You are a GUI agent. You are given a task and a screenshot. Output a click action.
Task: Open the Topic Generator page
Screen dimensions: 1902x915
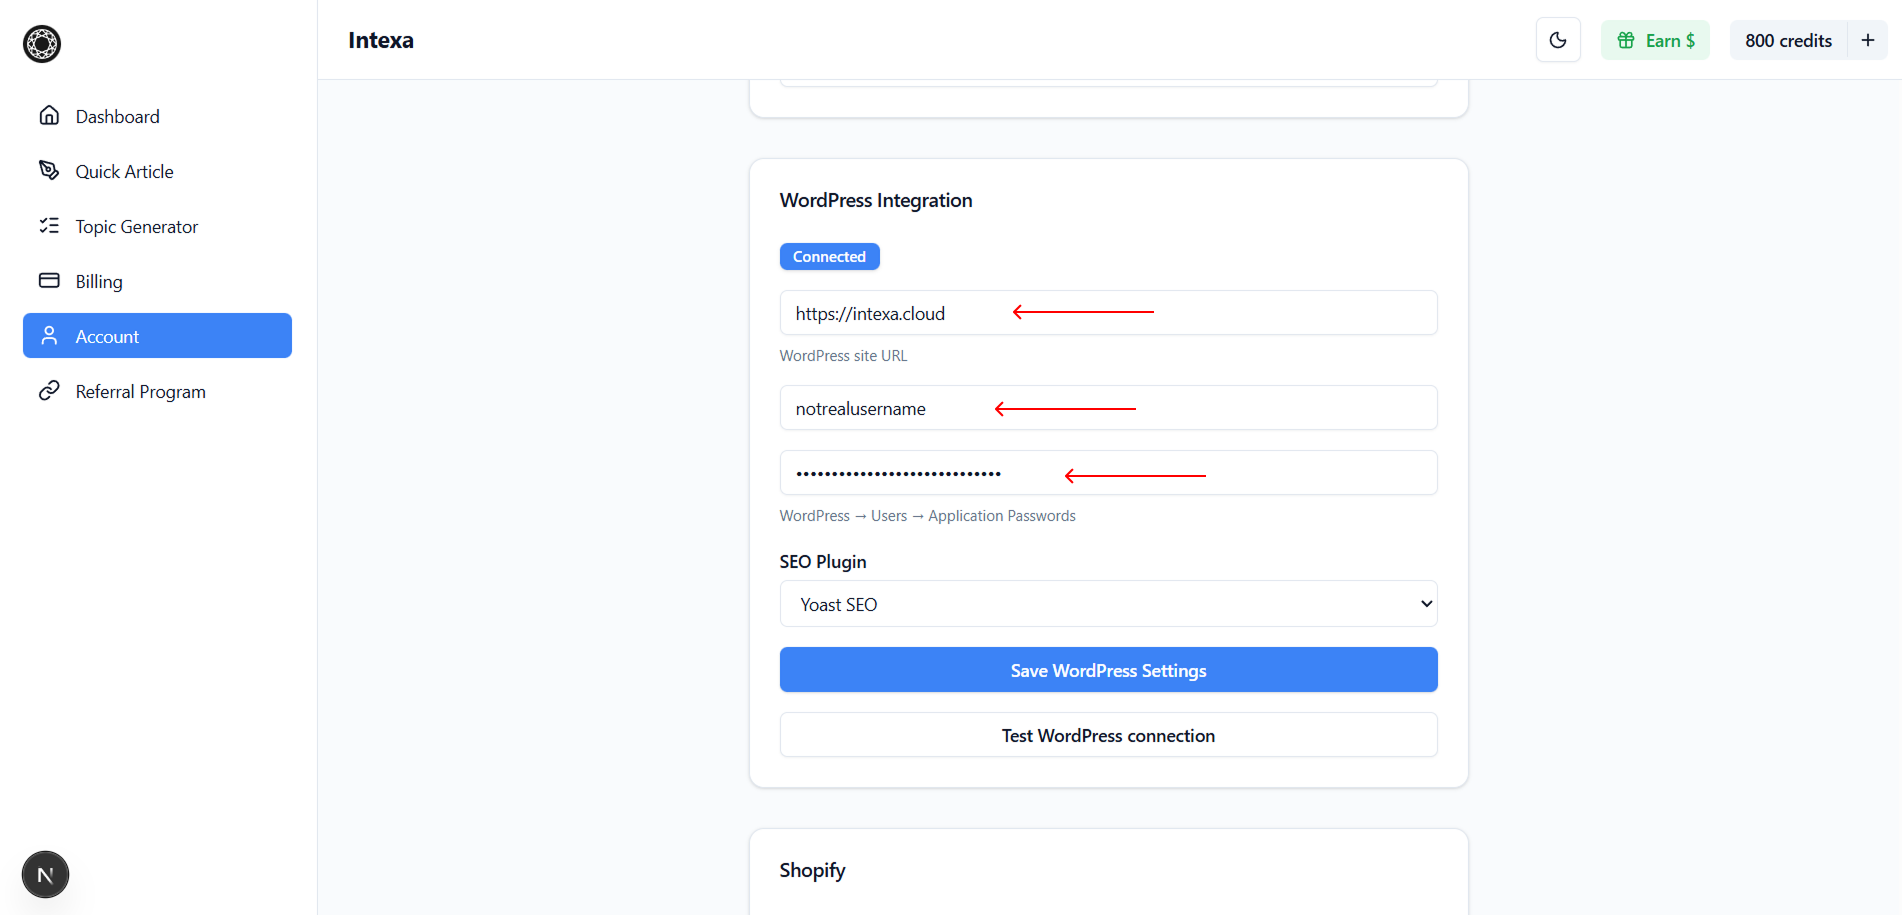click(x=137, y=227)
